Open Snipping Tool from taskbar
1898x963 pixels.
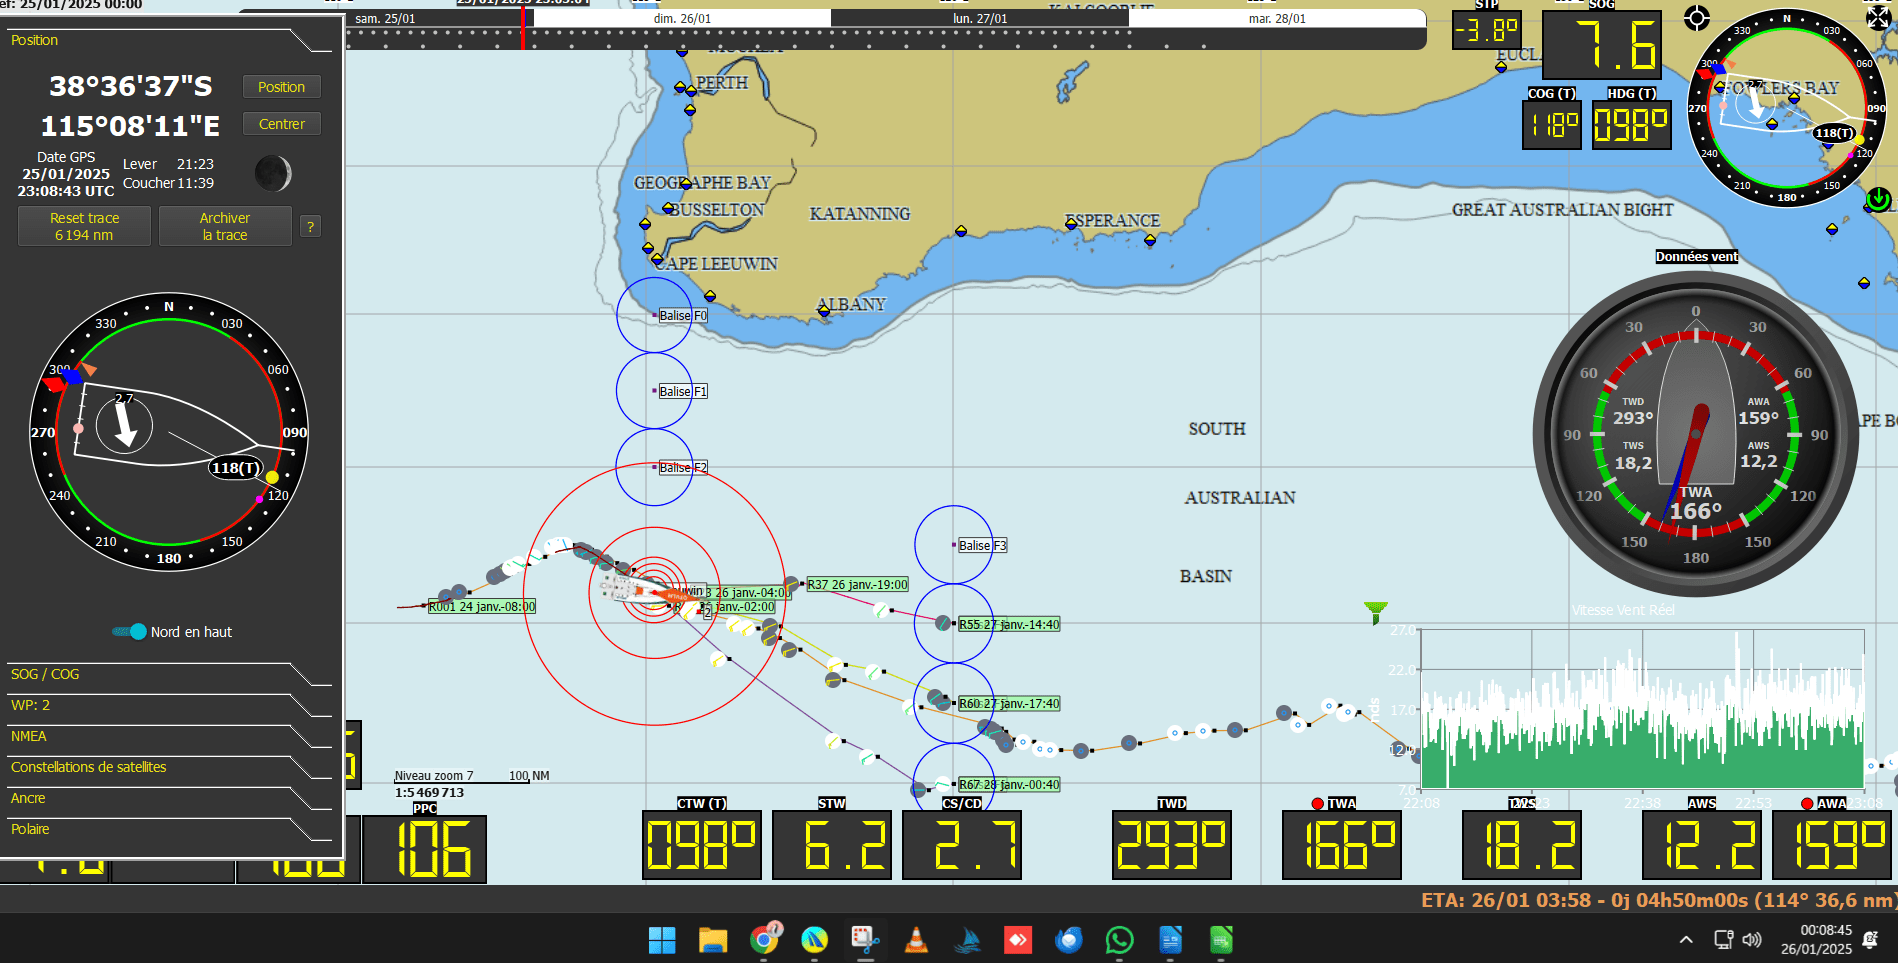click(865, 940)
